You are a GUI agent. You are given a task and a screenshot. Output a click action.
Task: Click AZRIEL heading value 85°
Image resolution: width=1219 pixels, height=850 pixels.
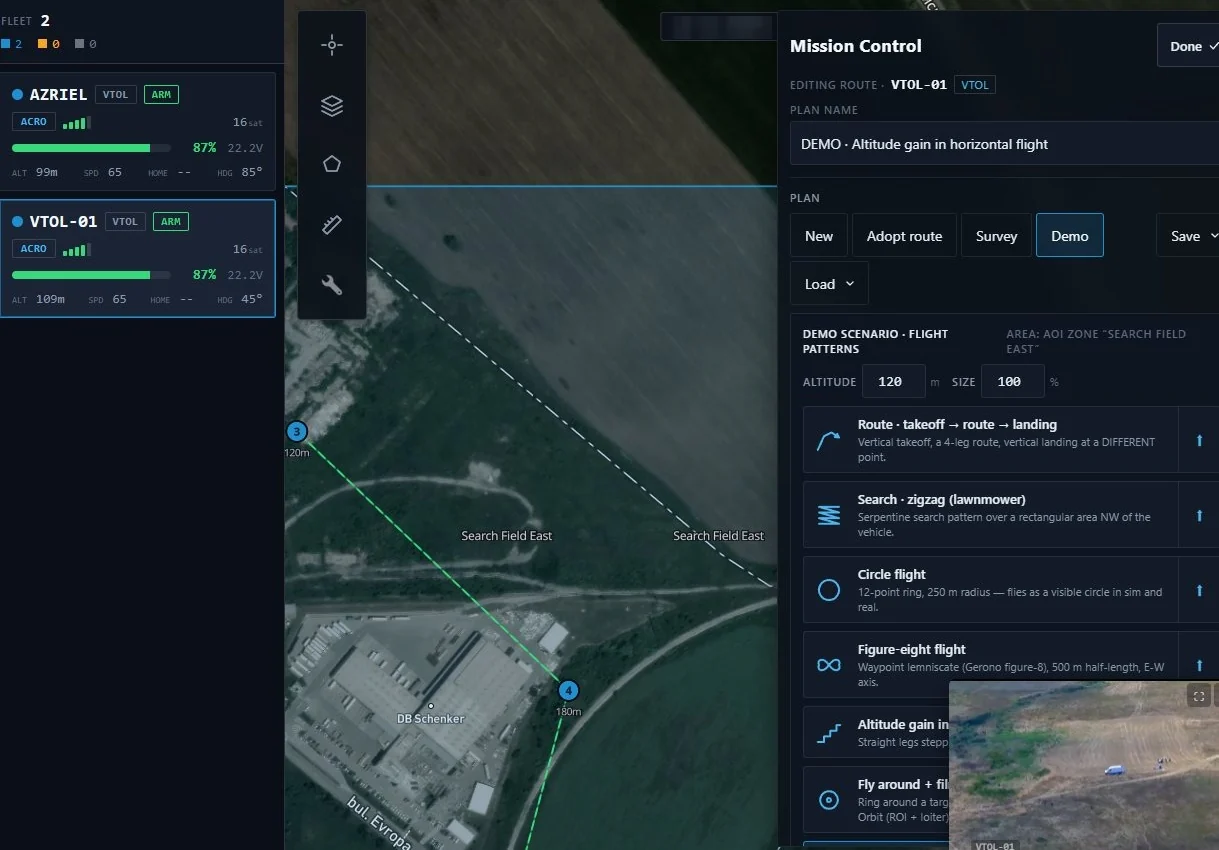[x=252, y=172]
